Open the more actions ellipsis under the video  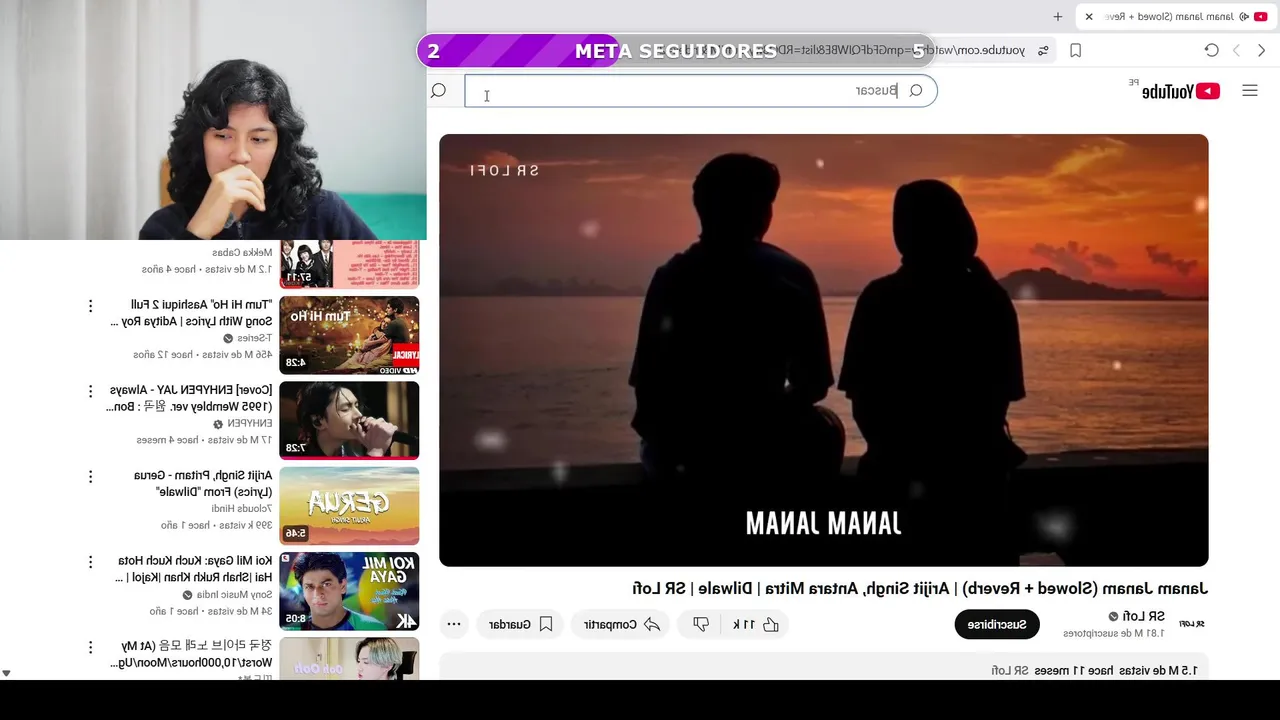pos(453,625)
